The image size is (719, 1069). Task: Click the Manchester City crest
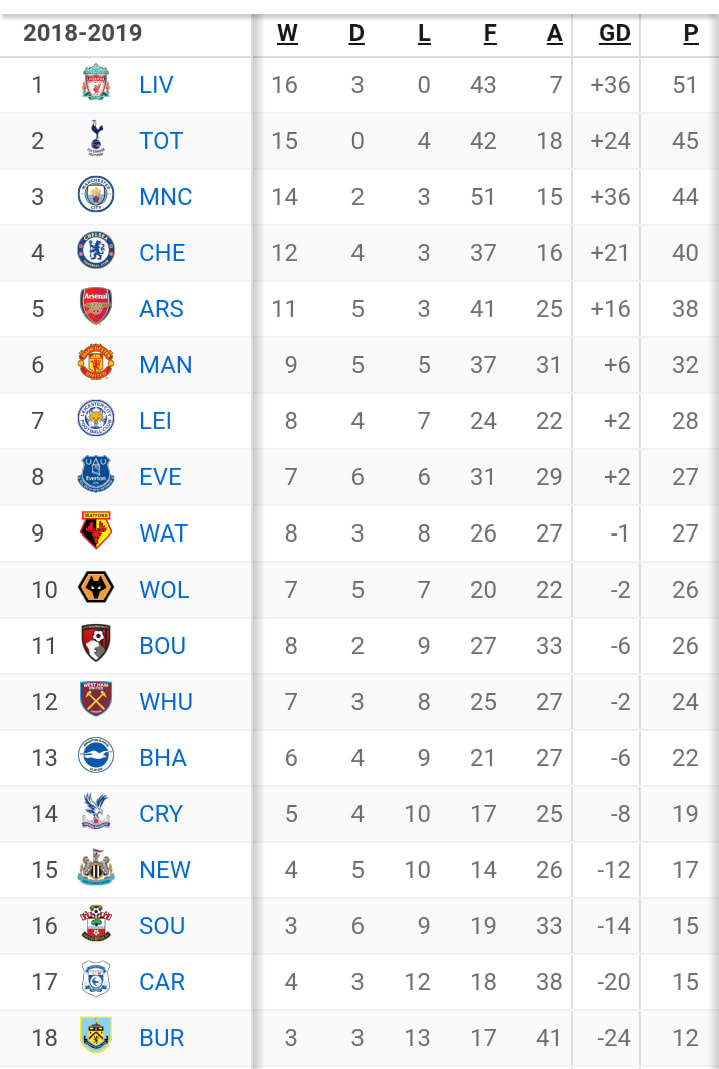click(96, 195)
